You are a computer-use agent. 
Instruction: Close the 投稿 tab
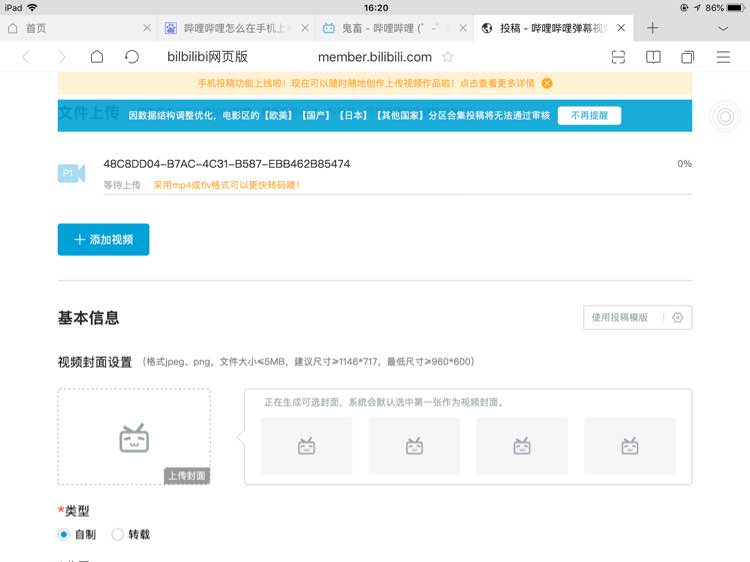click(x=621, y=28)
